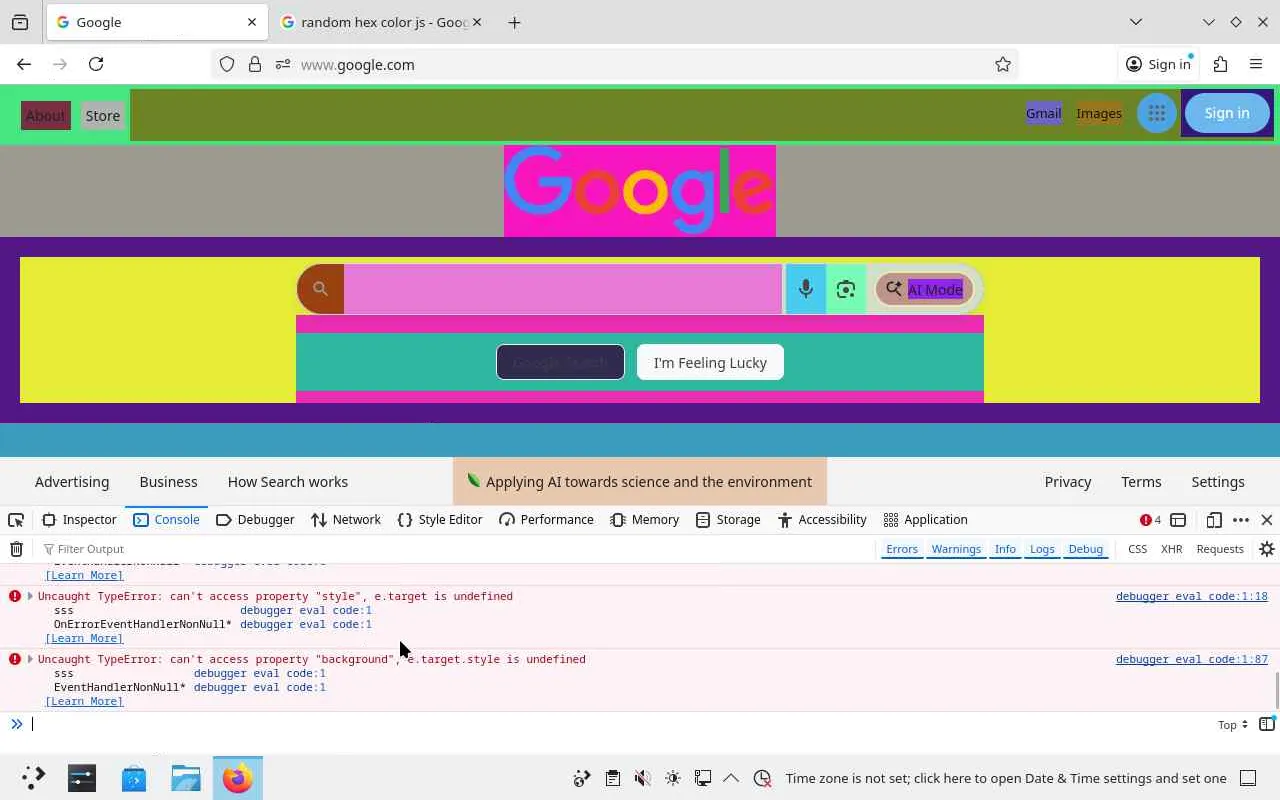1280x800 pixels.
Task: Enable the CSS filter in console
Action: click(1137, 549)
